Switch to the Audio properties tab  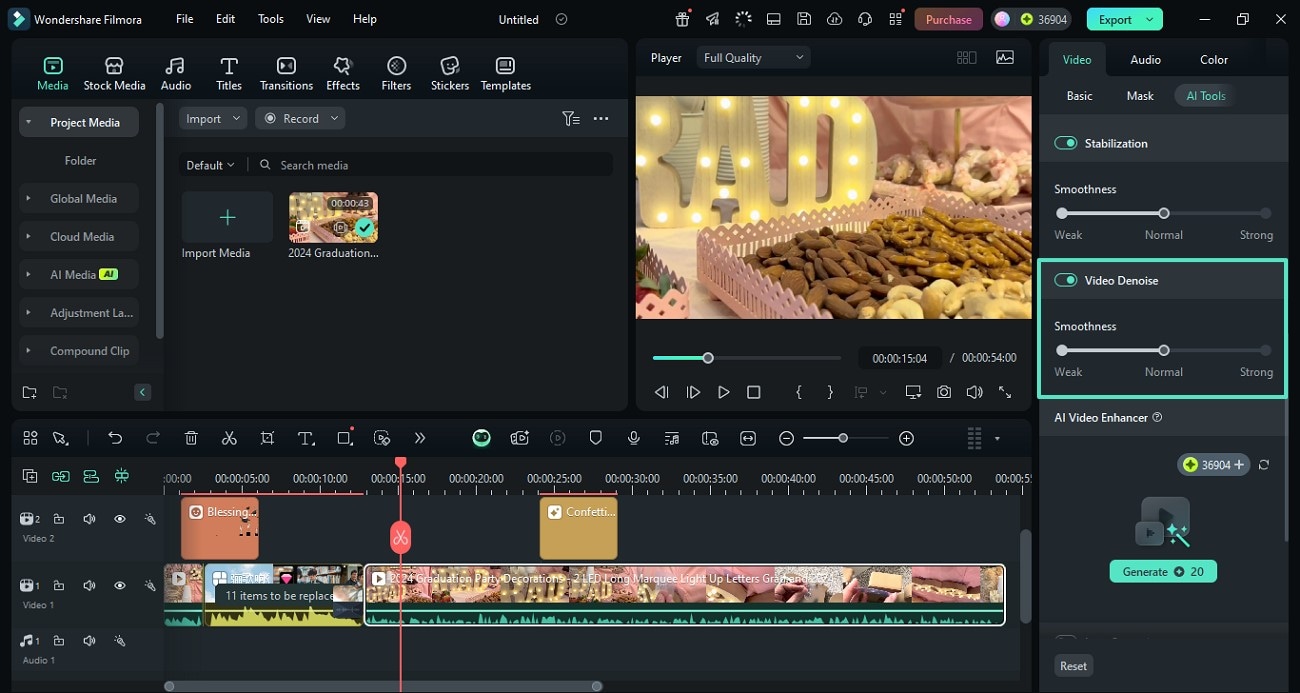click(1145, 59)
